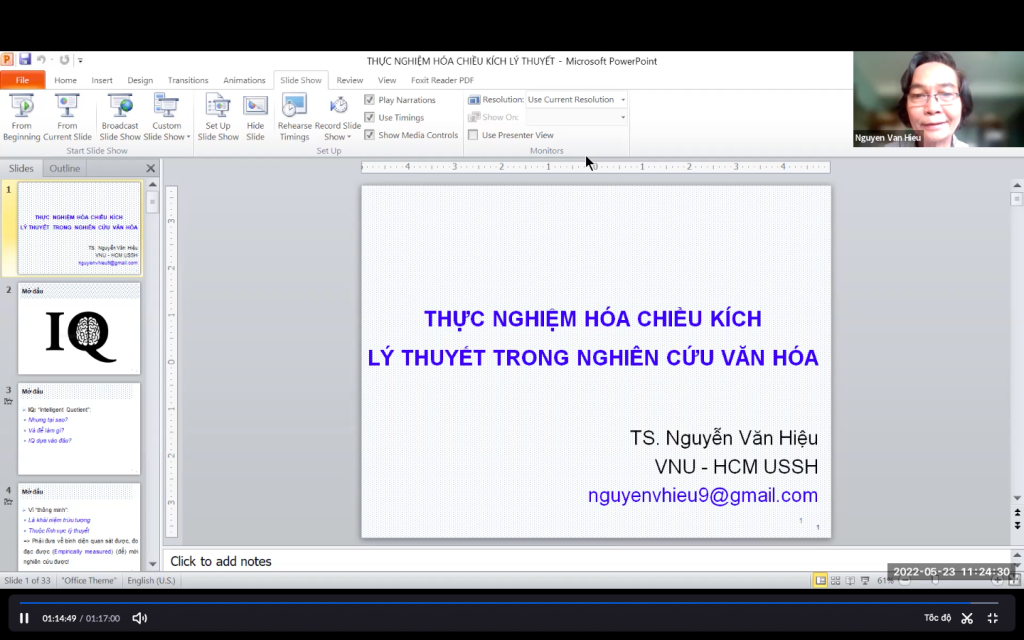
Task: Start Rehearse Timings
Action: point(295,118)
